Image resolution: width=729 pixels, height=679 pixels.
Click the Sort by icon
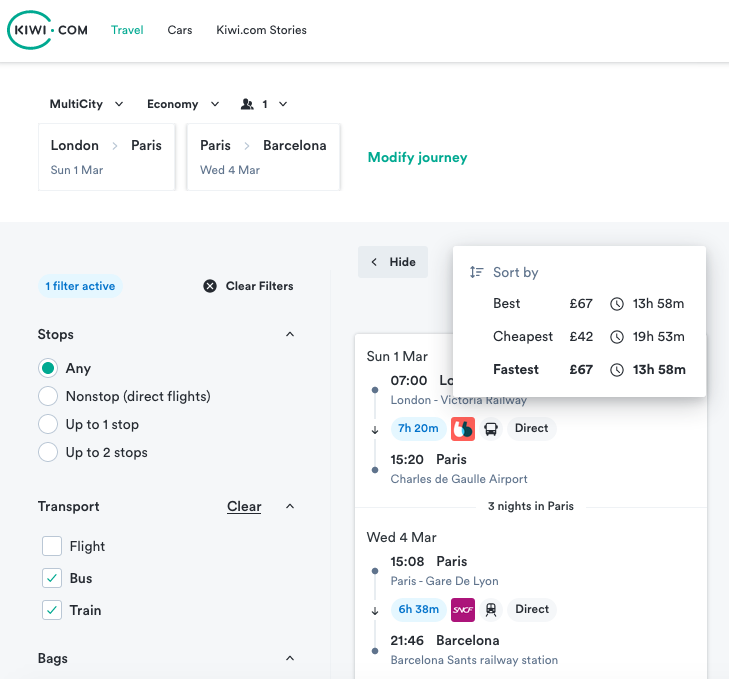[x=477, y=272]
